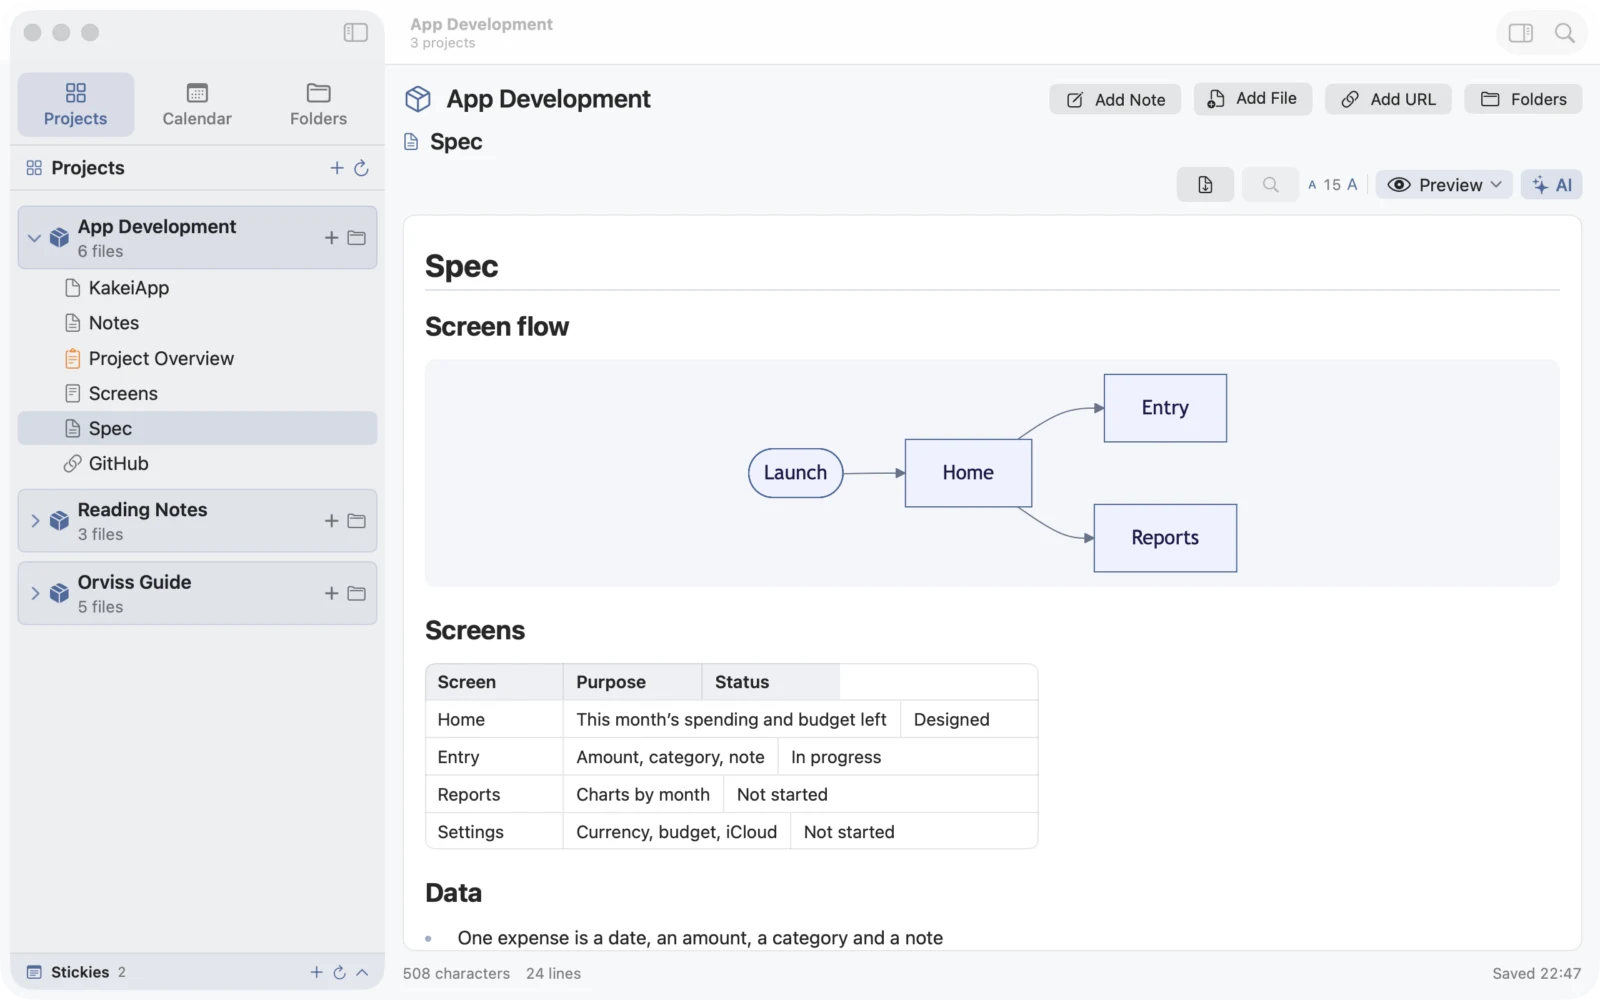This screenshot has width=1600, height=1000.
Task: Click the export document icon button
Action: click(x=1205, y=185)
